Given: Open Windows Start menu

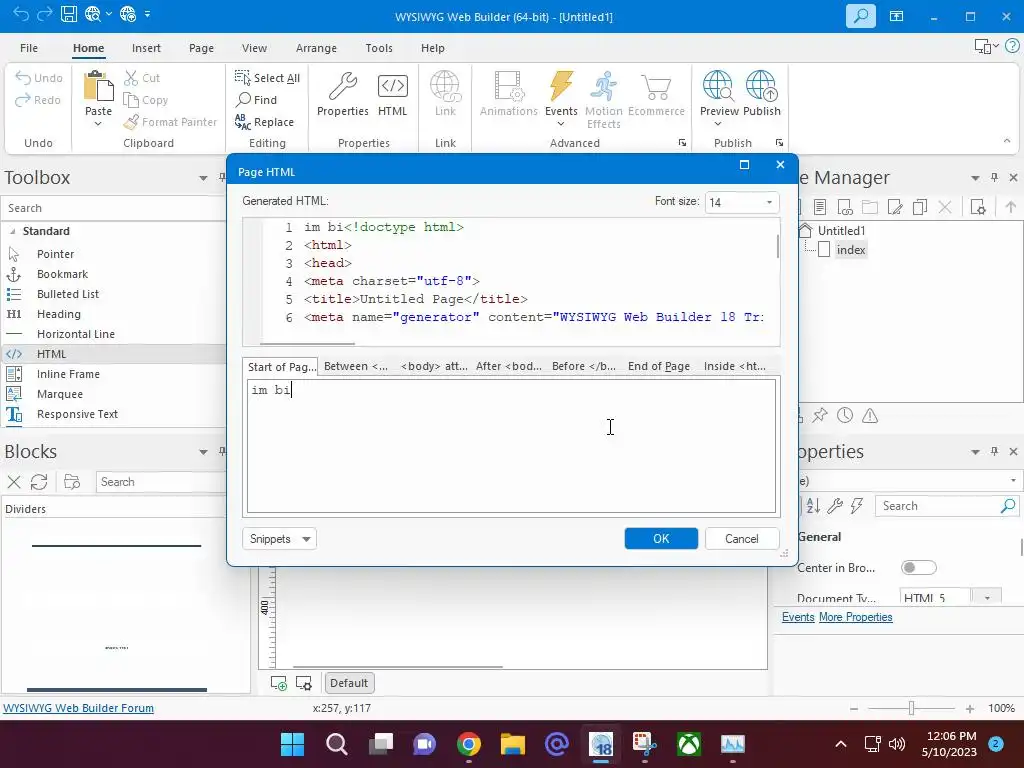Looking at the screenshot, I should [x=293, y=744].
